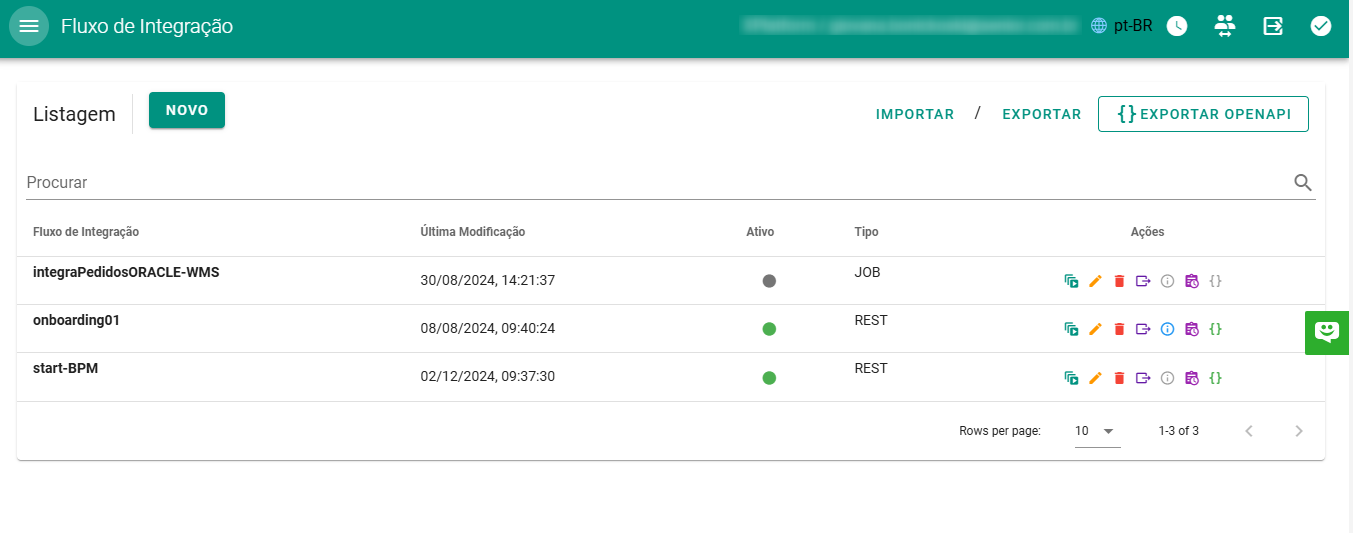Export integraPedidosORACLE-WMS with purple arrow icon
Screen dimensions: 1353x533
(x=1143, y=281)
